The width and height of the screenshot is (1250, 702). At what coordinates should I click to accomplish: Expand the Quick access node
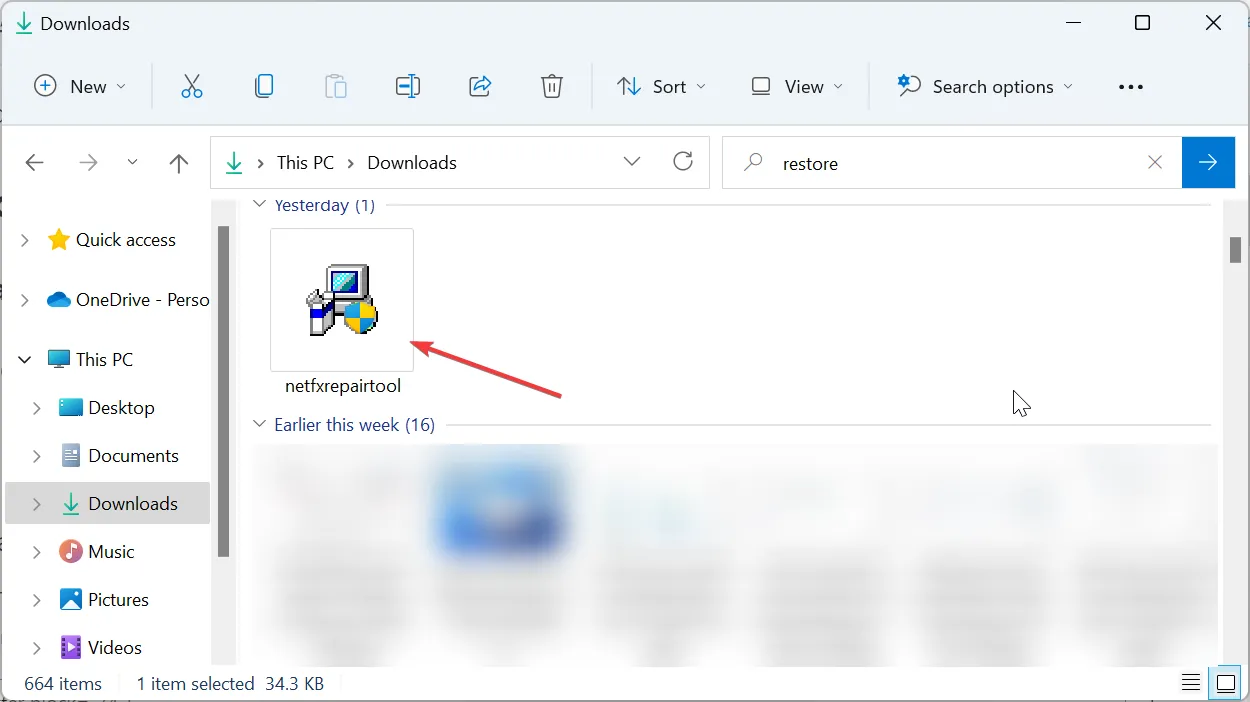[24, 240]
